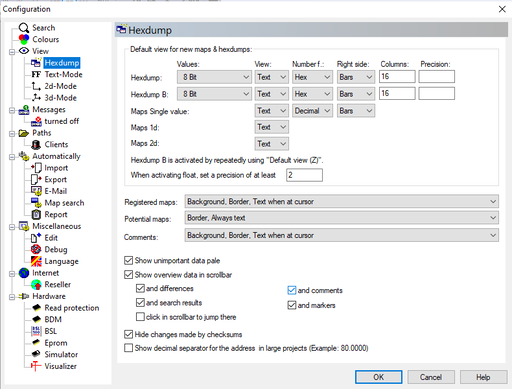Toggle 'and comments' checkbox

292,290
